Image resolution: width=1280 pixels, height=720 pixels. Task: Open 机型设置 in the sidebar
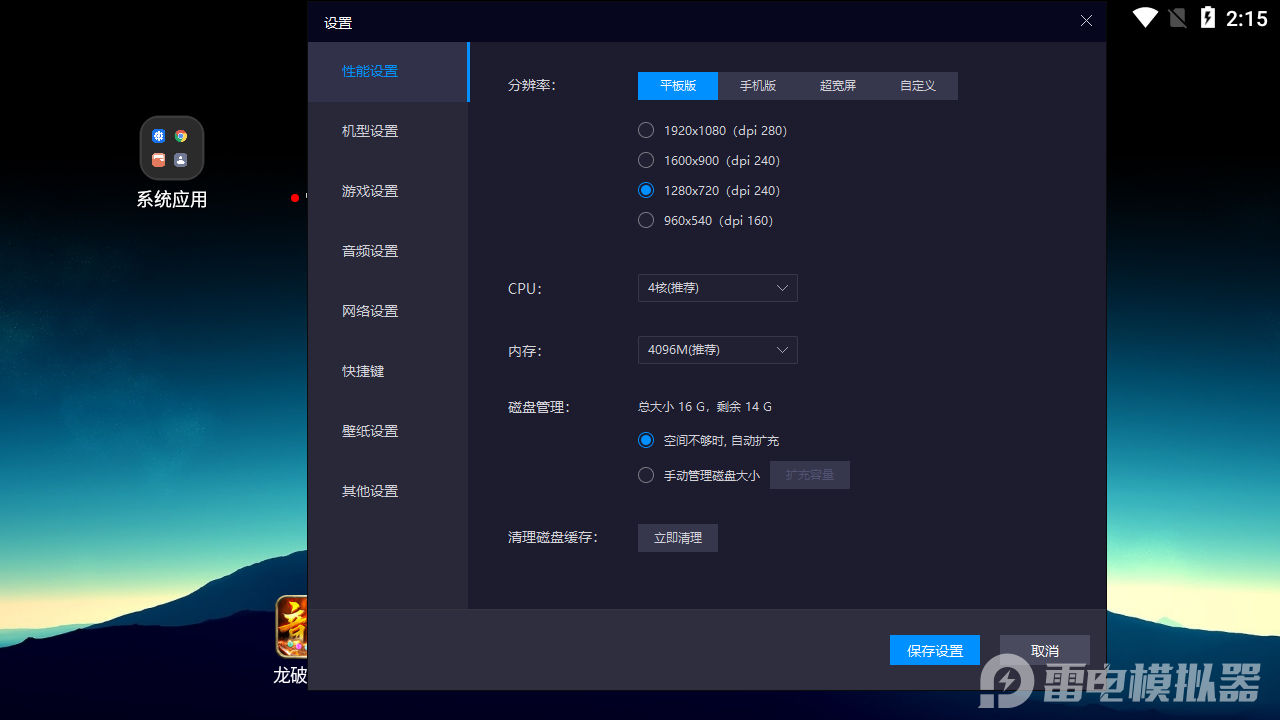[x=388, y=131]
